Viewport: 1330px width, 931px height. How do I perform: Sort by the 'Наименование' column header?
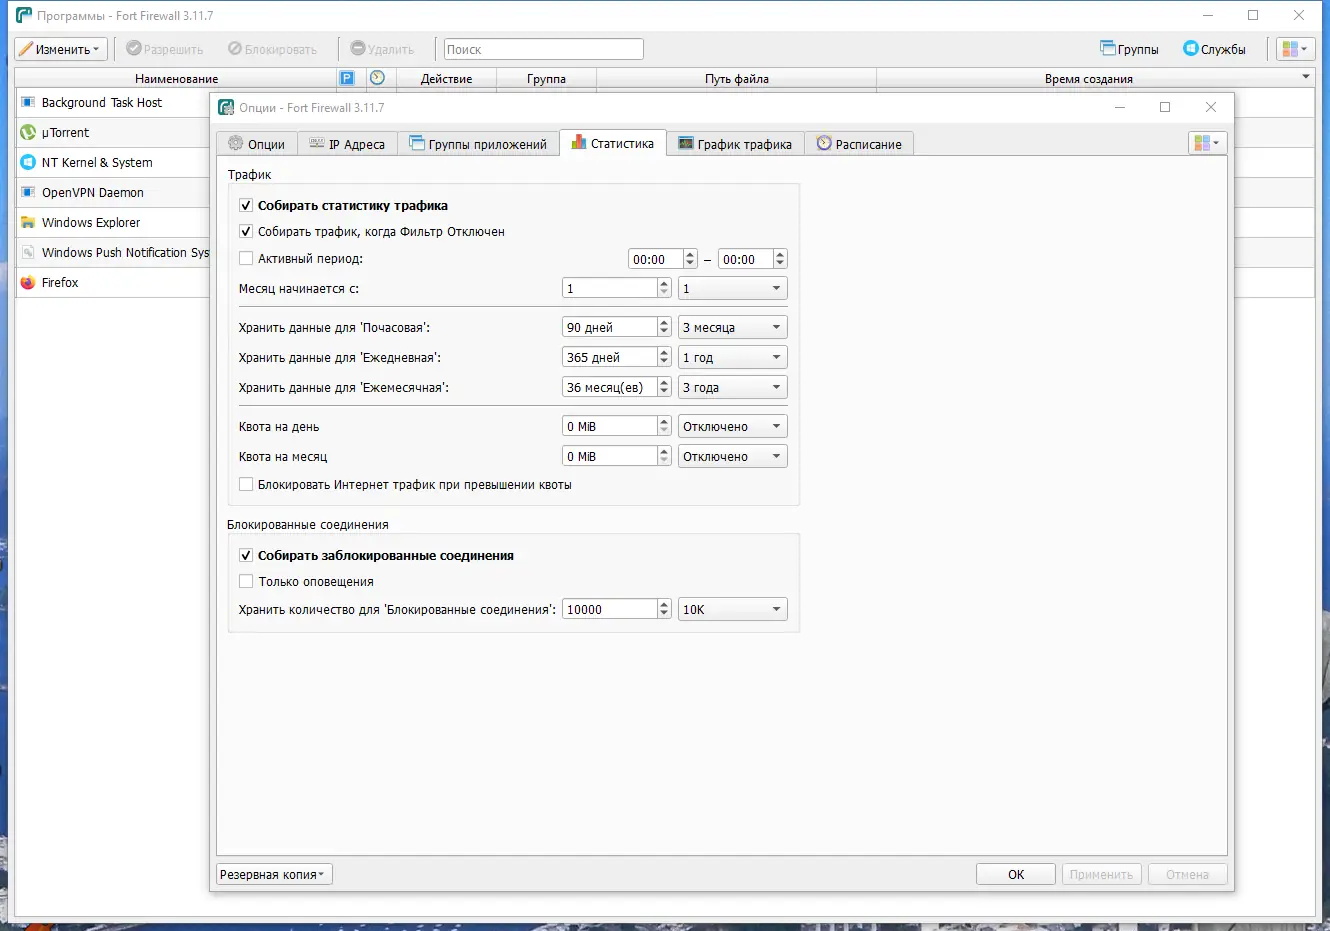point(176,78)
